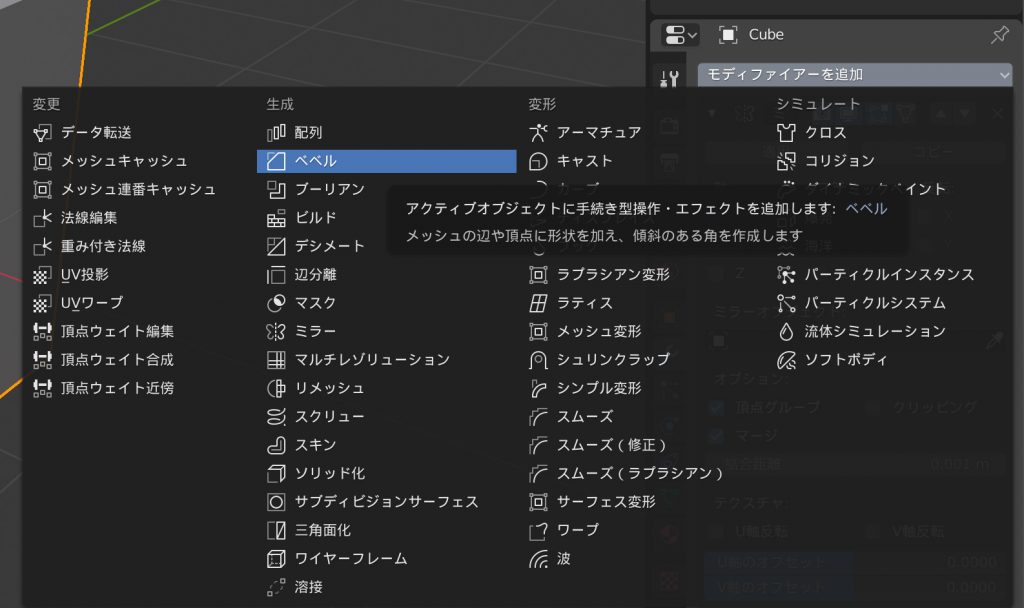The height and width of the screenshot is (608, 1024).
Task: Select the ソフトボディ soft body icon
Action: point(786,360)
